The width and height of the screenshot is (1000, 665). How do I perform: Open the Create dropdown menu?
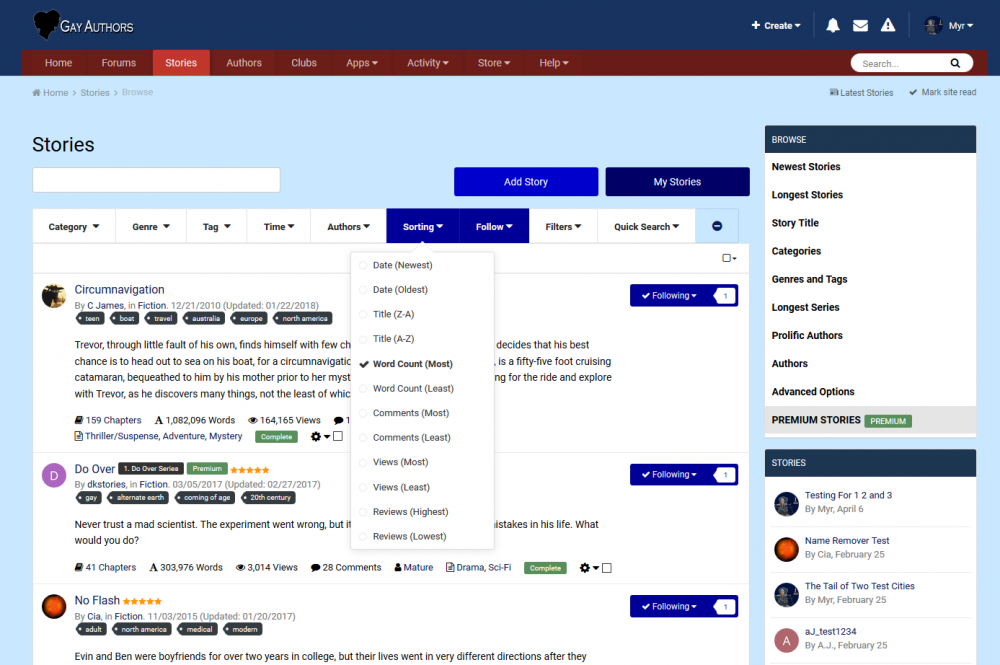click(776, 26)
